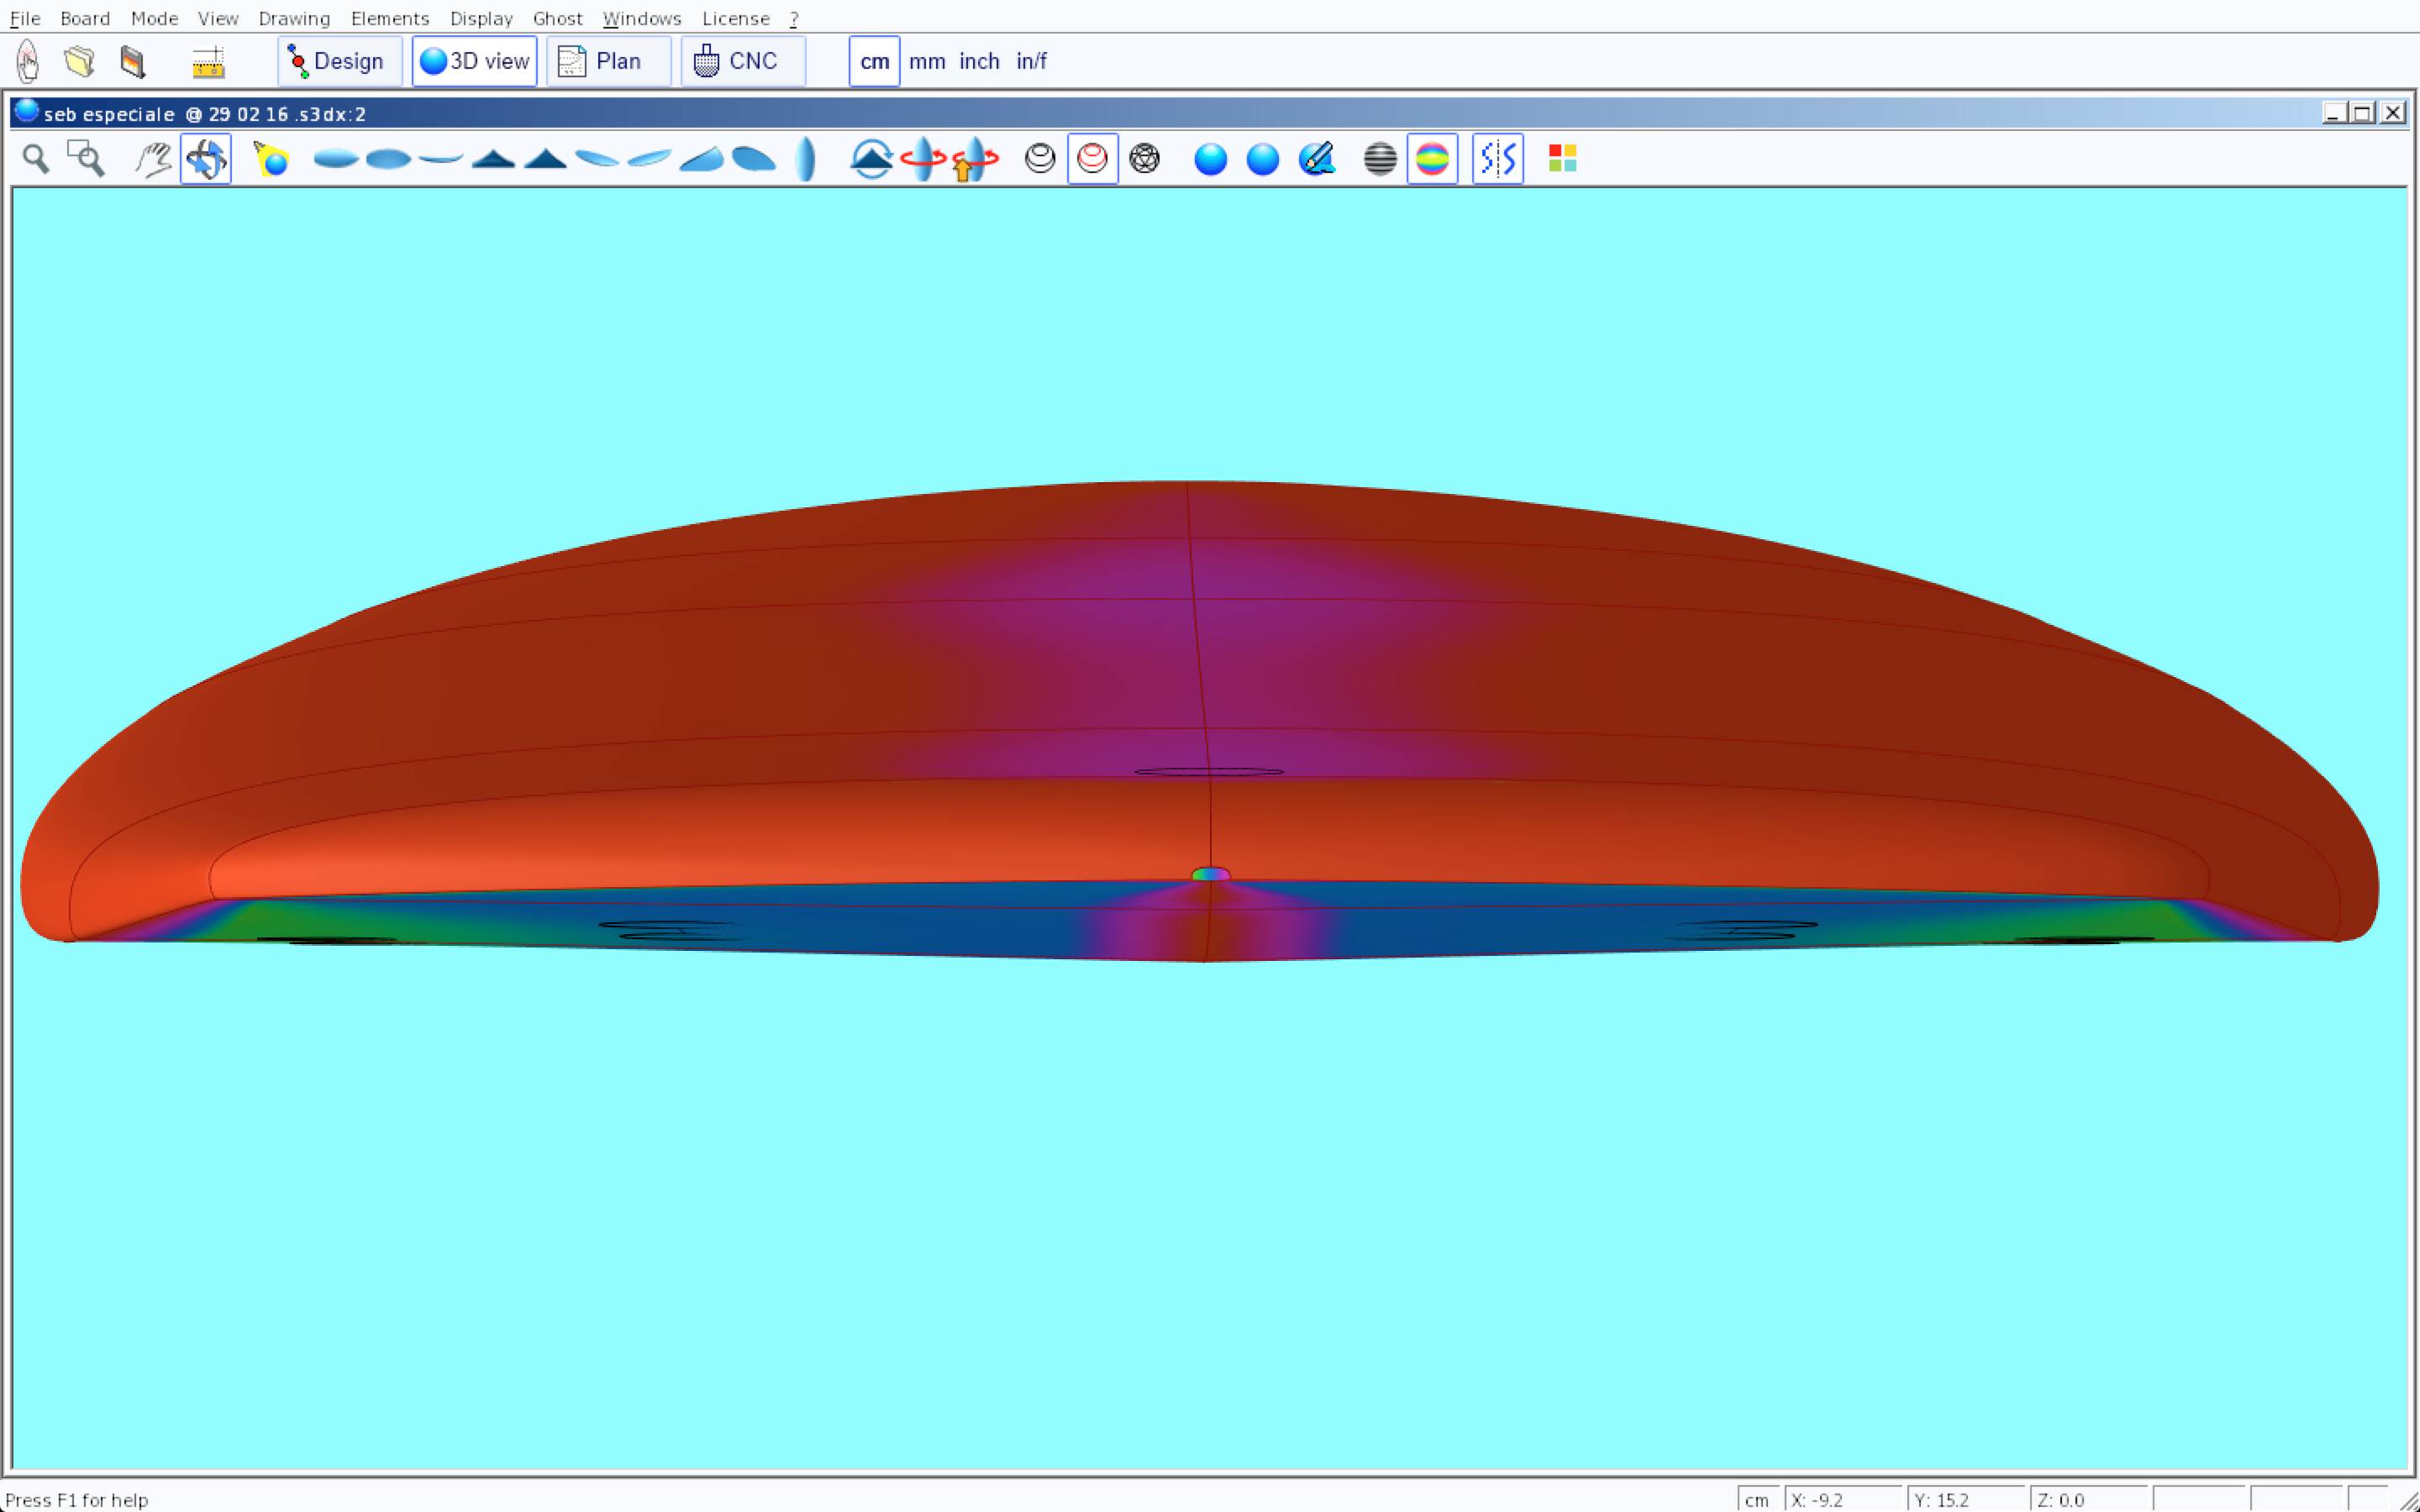The height and width of the screenshot is (1512, 2420).
Task: Toggle the symmetry S|S view icon
Action: pyautogui.click(x=1497, y=159)
